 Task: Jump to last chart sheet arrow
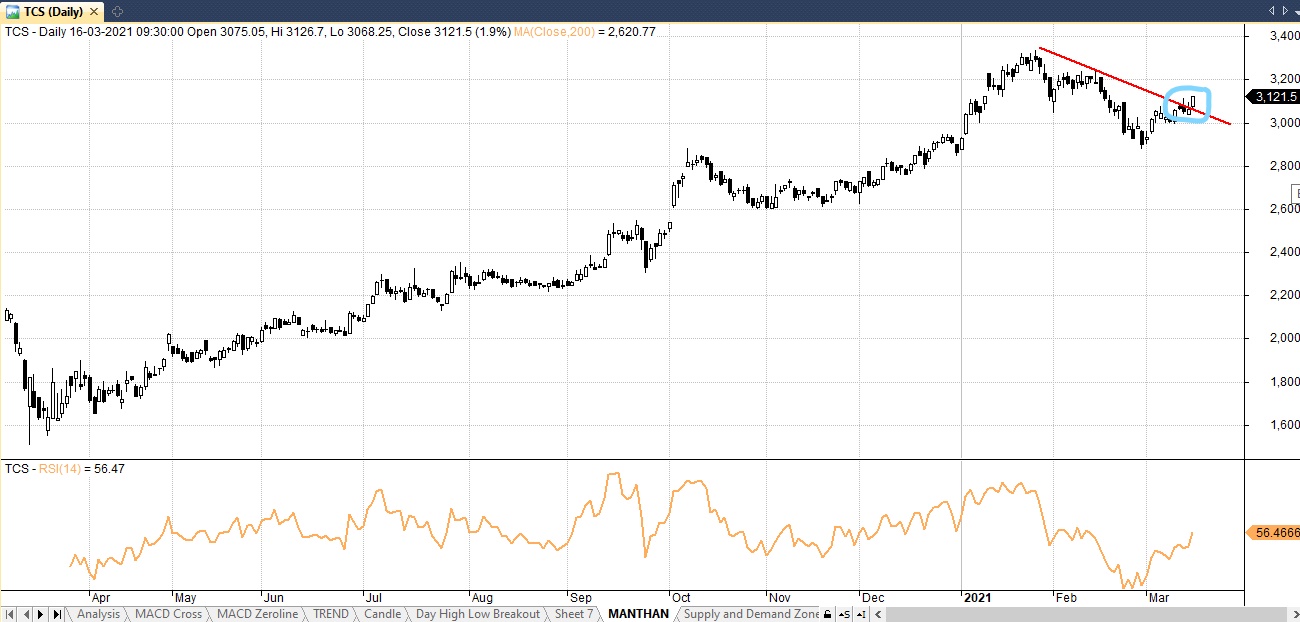pos(58,614)
